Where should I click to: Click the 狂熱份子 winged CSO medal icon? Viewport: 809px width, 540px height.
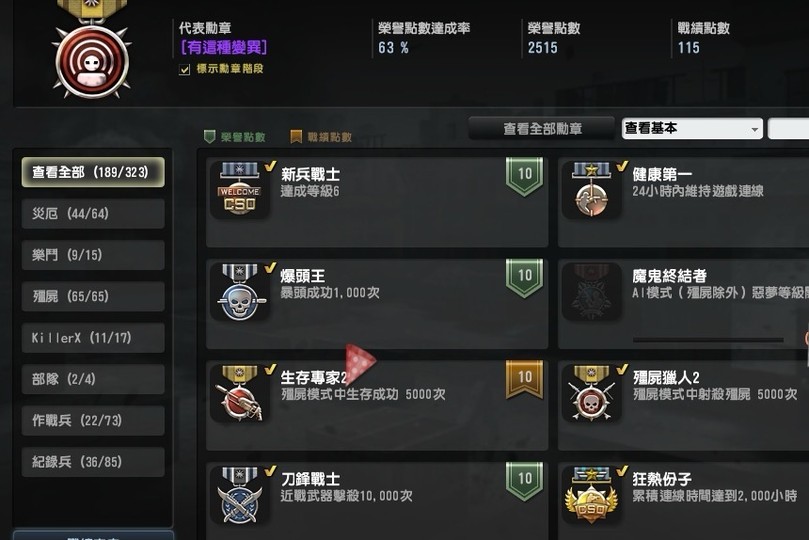click(592, 495)
